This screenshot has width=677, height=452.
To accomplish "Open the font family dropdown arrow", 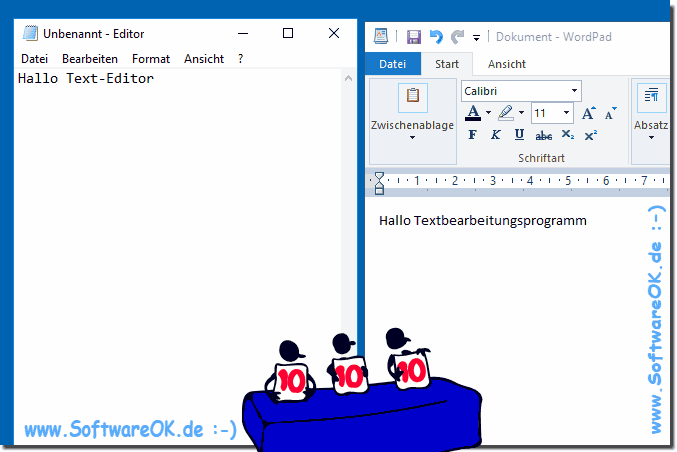I will click(x=574, y=91).
